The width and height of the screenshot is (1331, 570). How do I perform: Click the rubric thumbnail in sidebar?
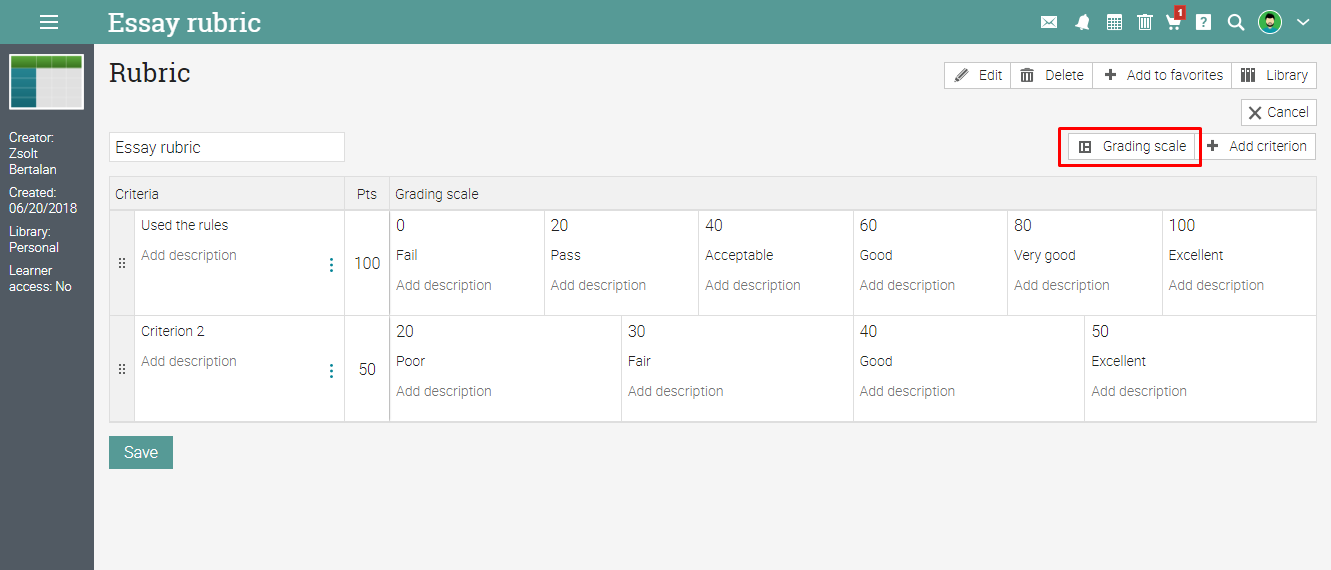[46, 82]
